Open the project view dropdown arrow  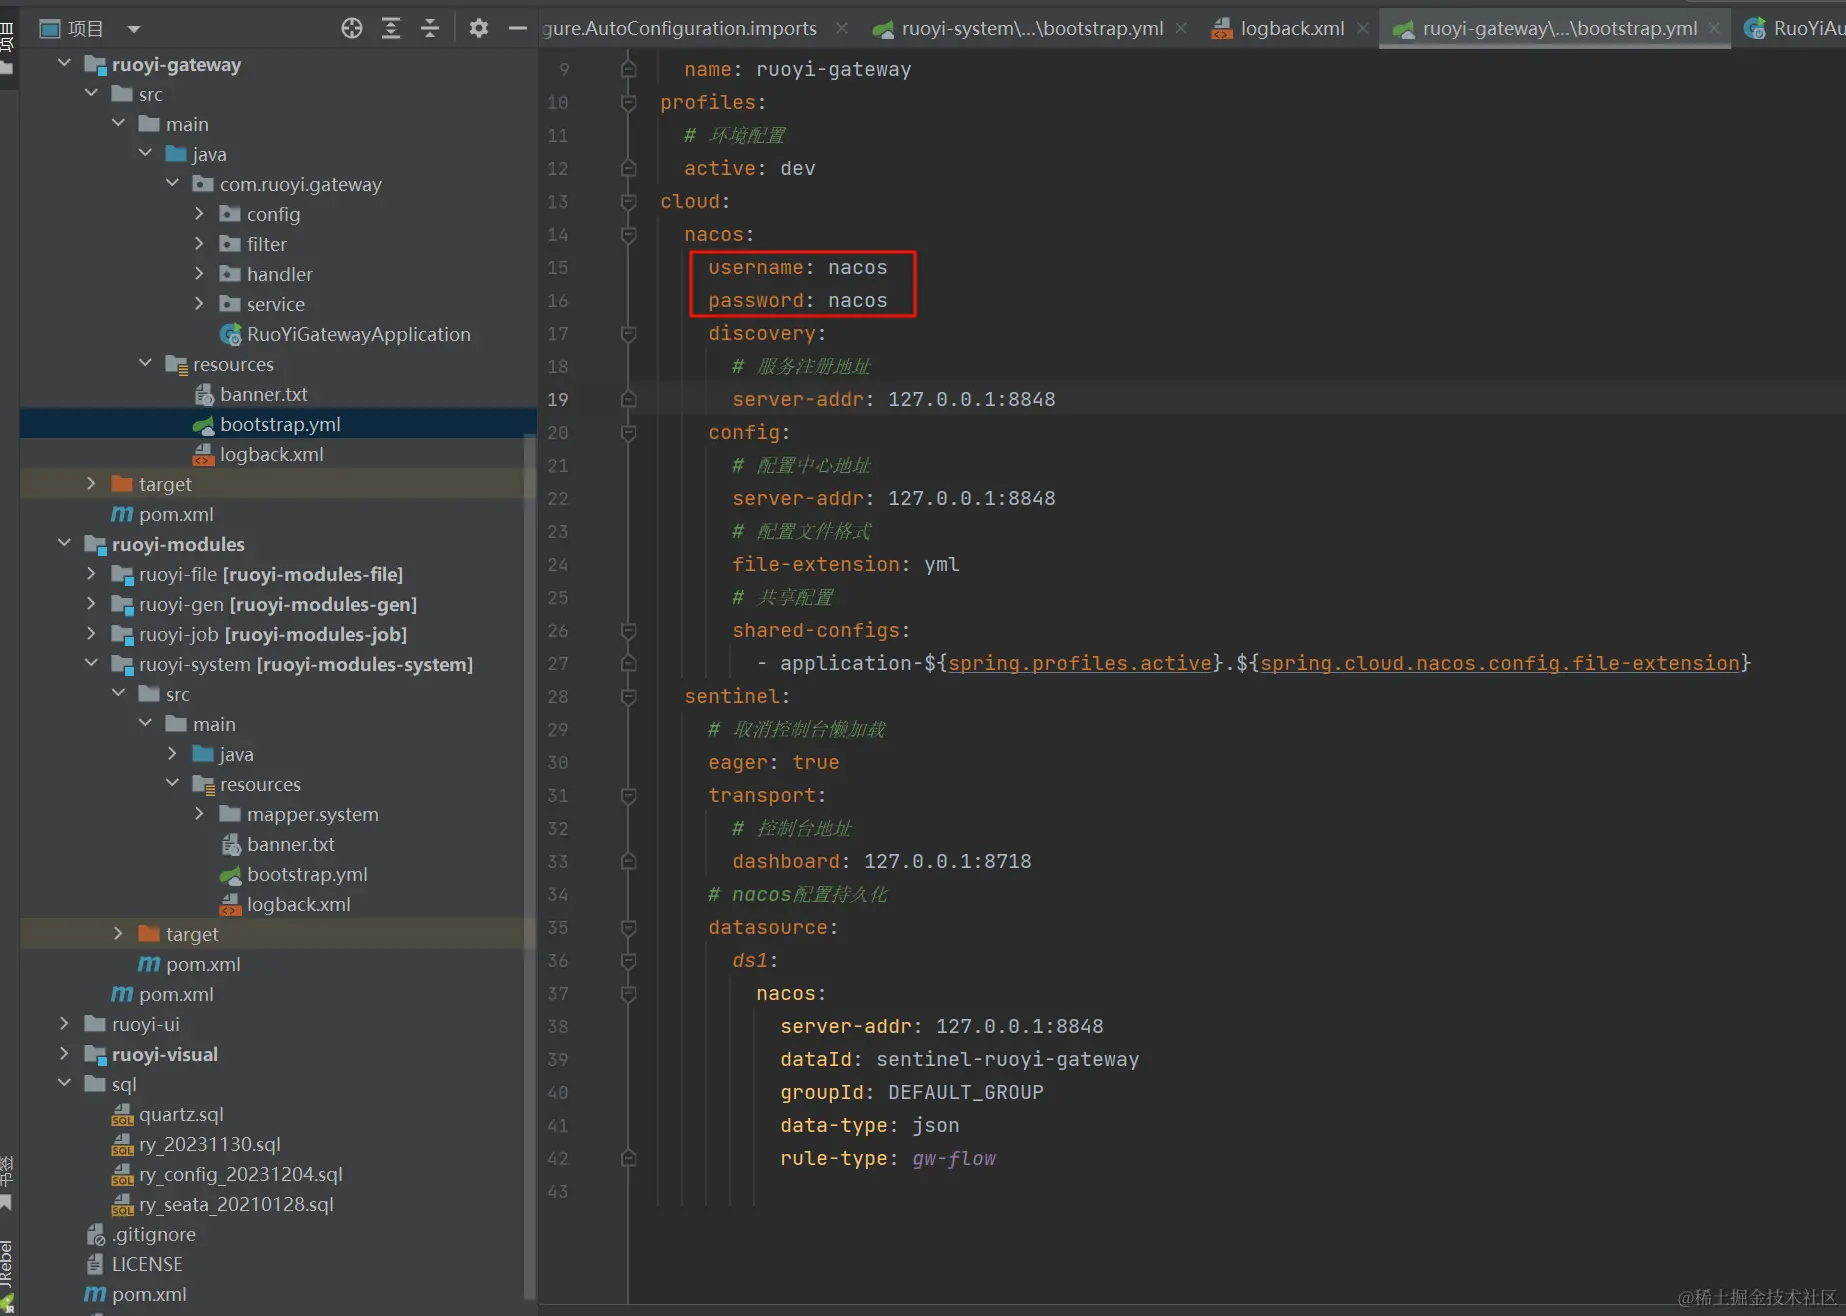[x=134, y=29]
